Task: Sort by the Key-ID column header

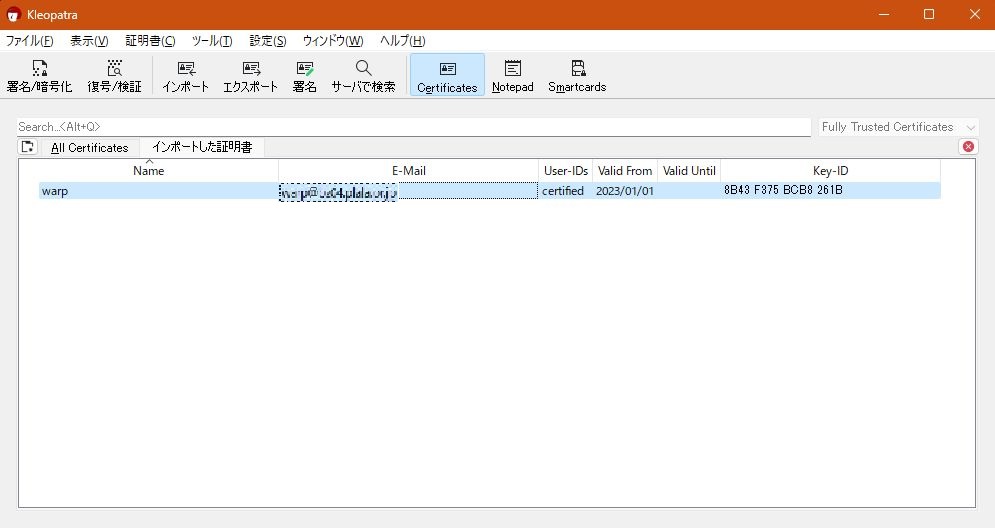Action: click(x=831, y=171)
